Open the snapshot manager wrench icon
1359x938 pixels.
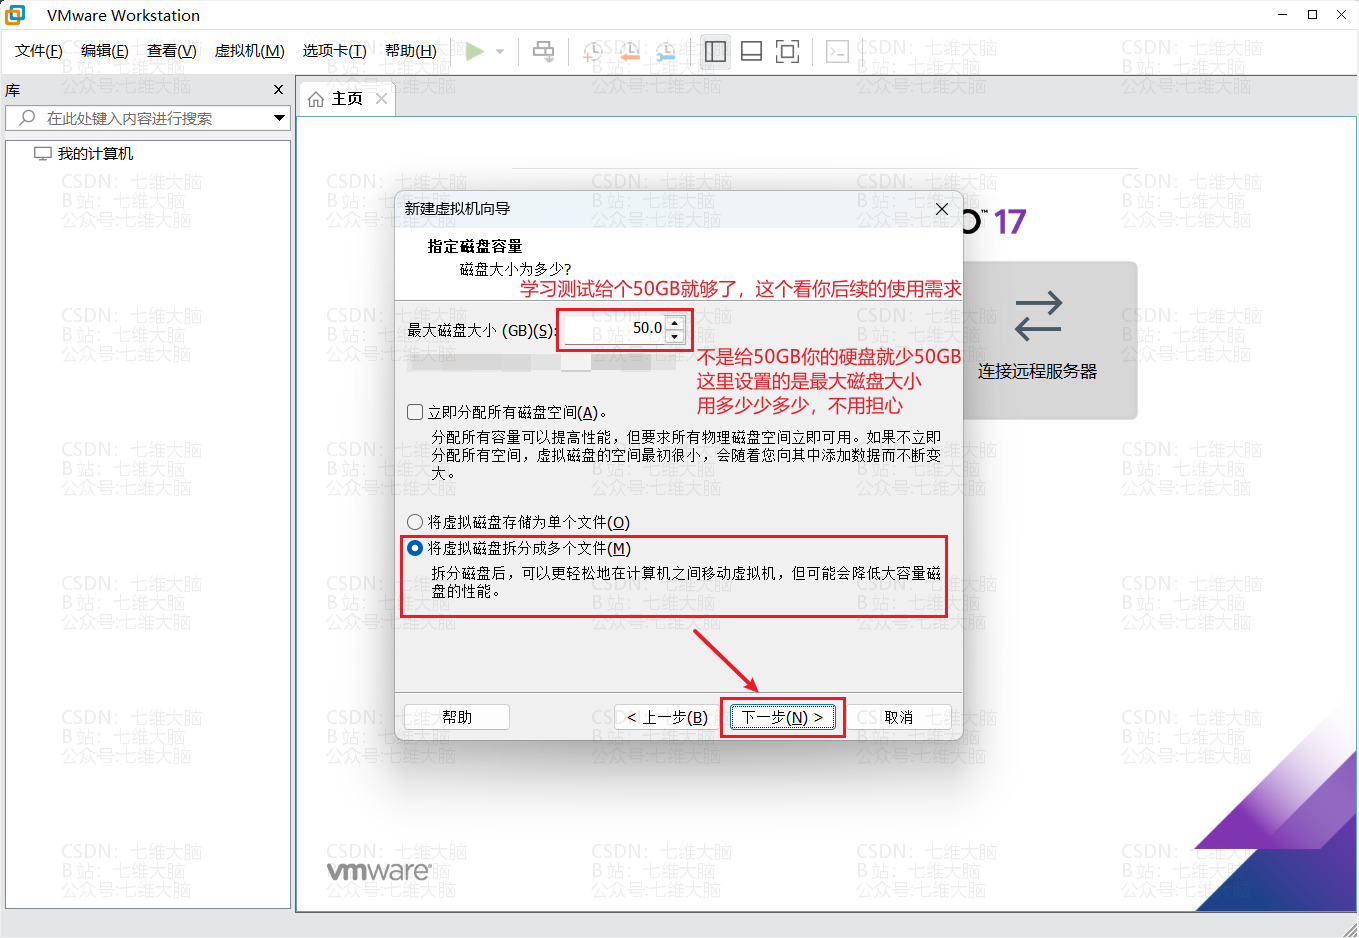(665, 51)
